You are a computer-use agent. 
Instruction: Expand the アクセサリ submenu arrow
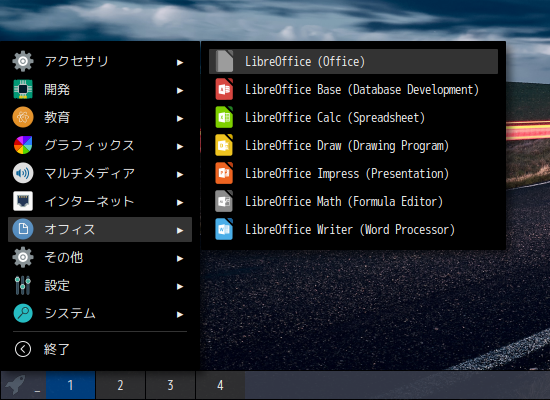pos(180,62)
